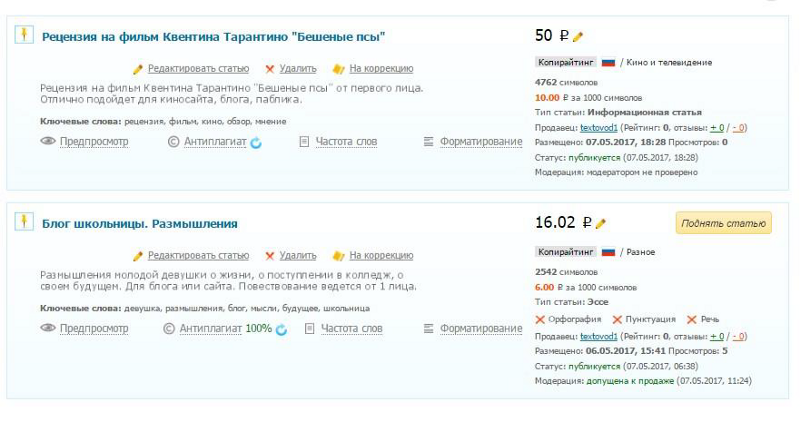Image resolution: width=800 pixels, height=421 pixels.
Task: Click "Редактировать статью" for the blog article
Action: tap(198, 256)
